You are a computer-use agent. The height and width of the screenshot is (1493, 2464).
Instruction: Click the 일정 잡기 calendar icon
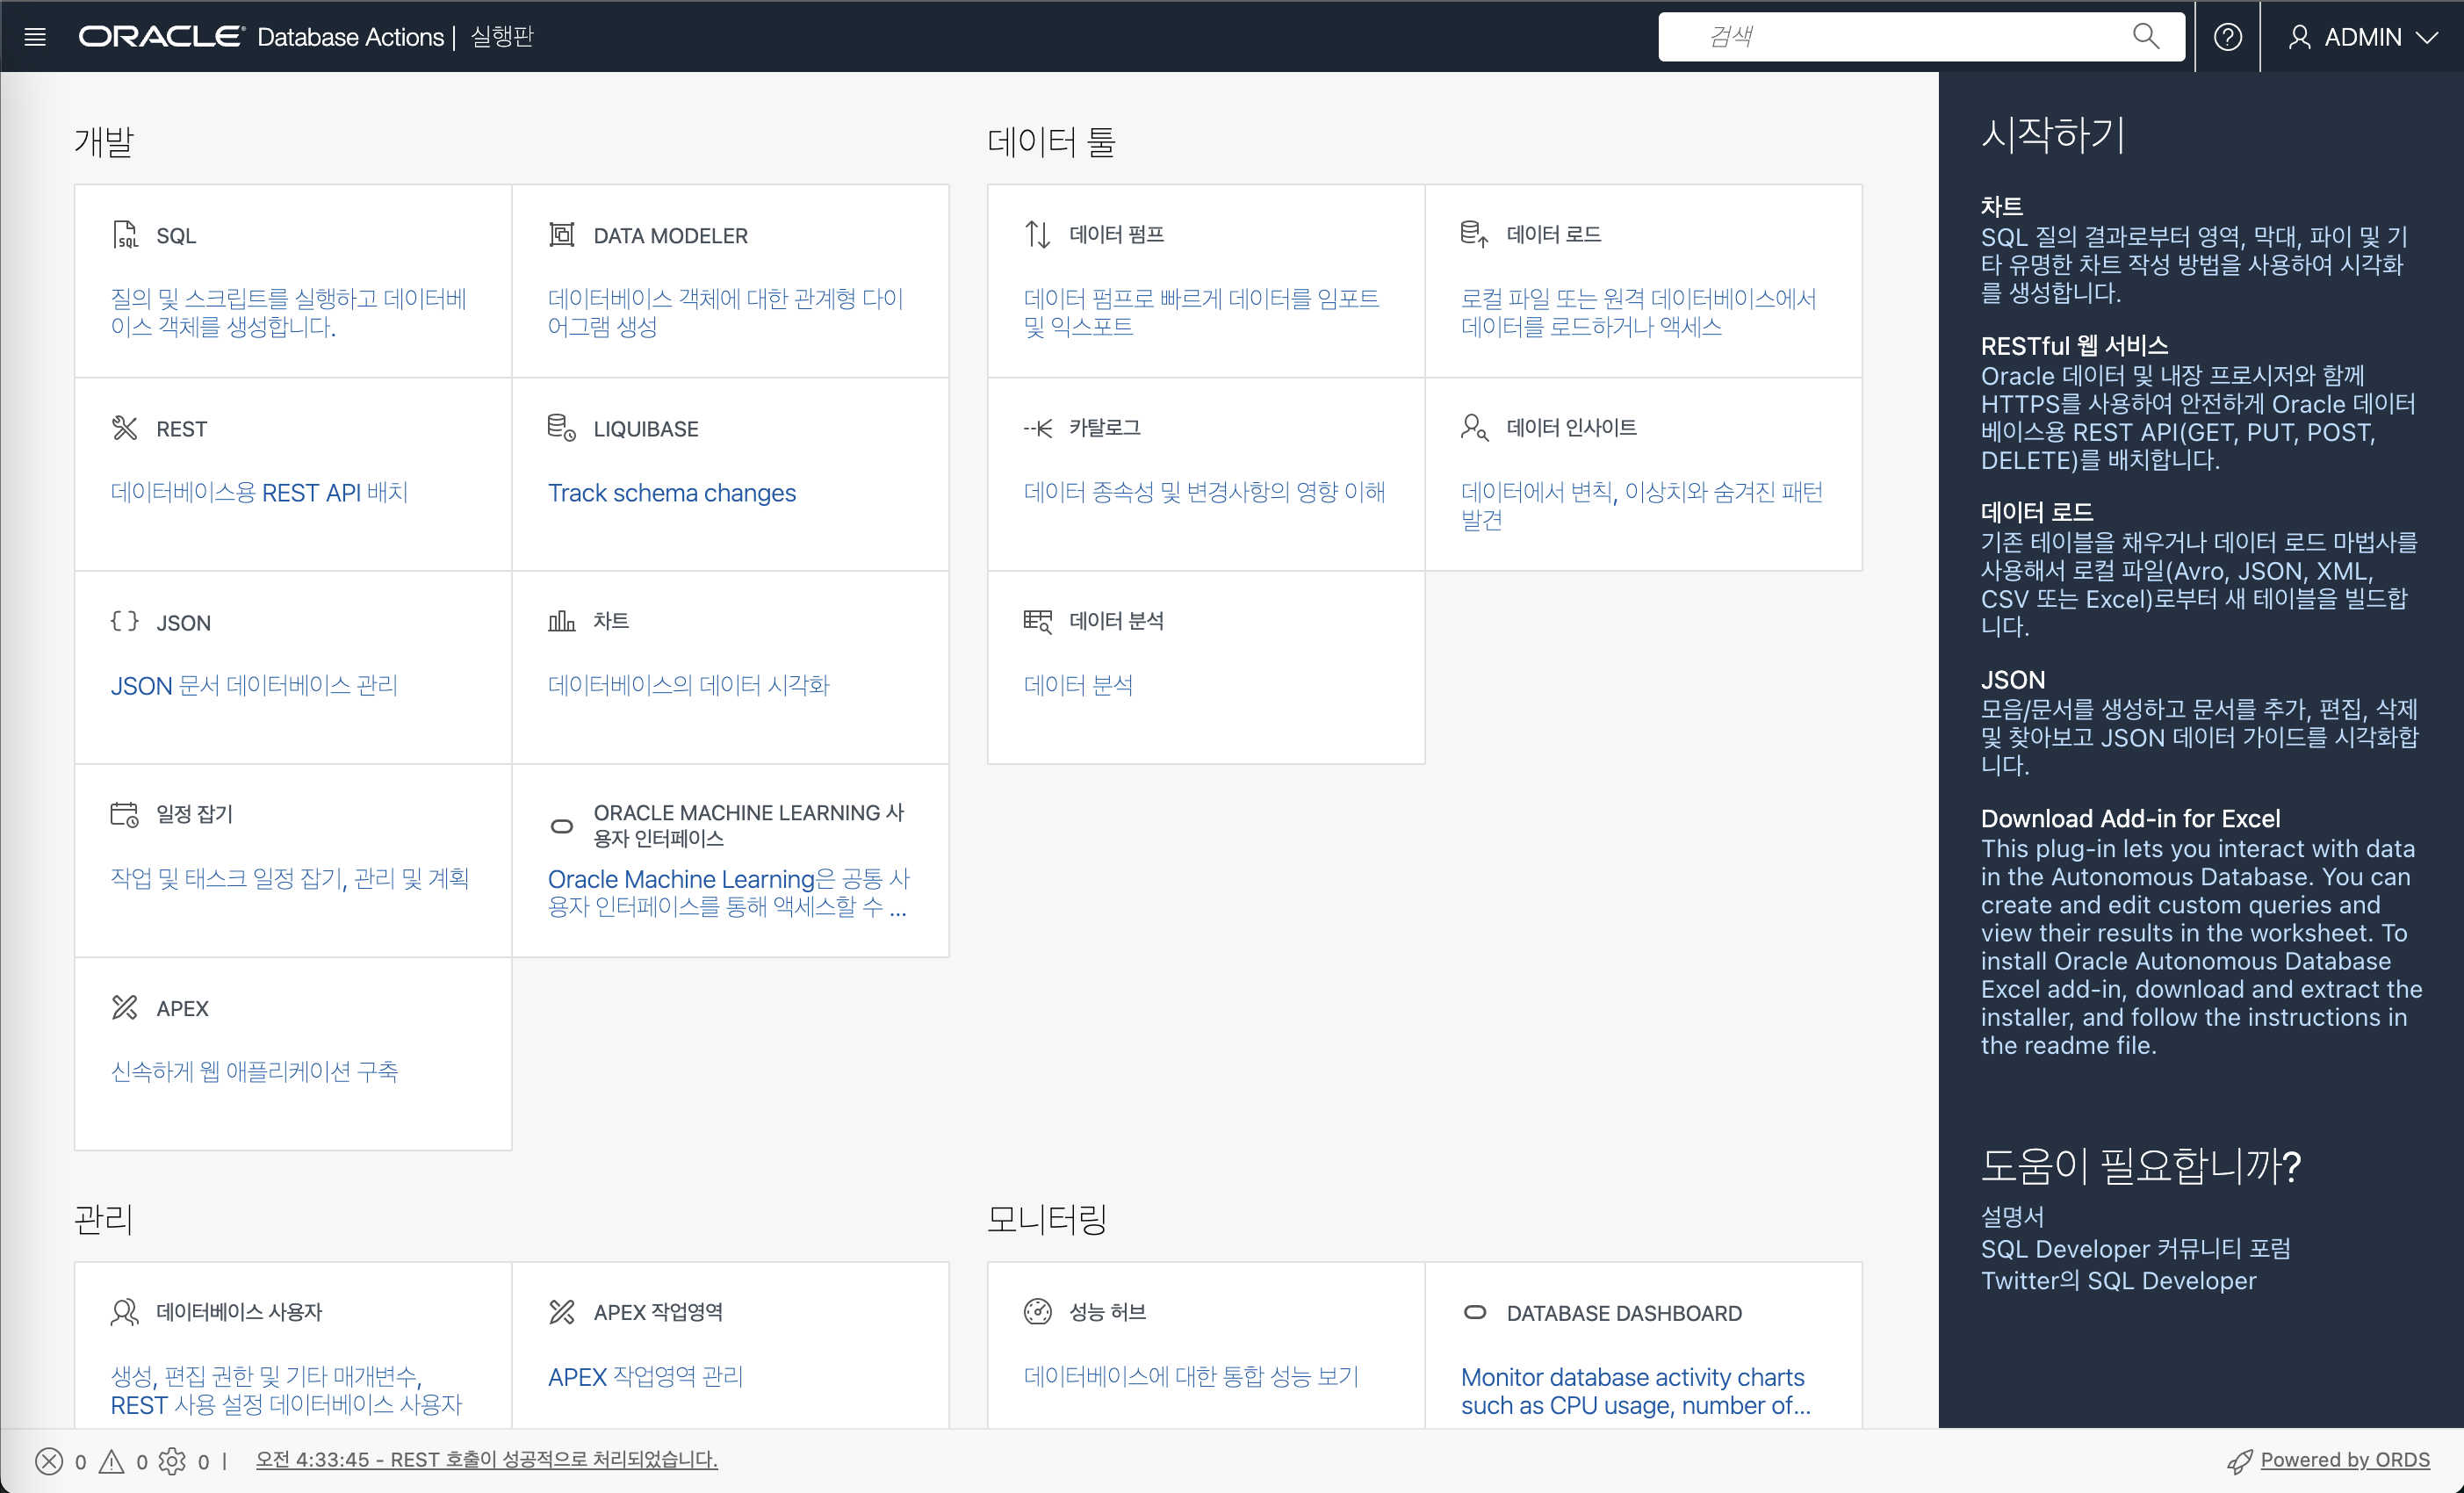[125, 814]
